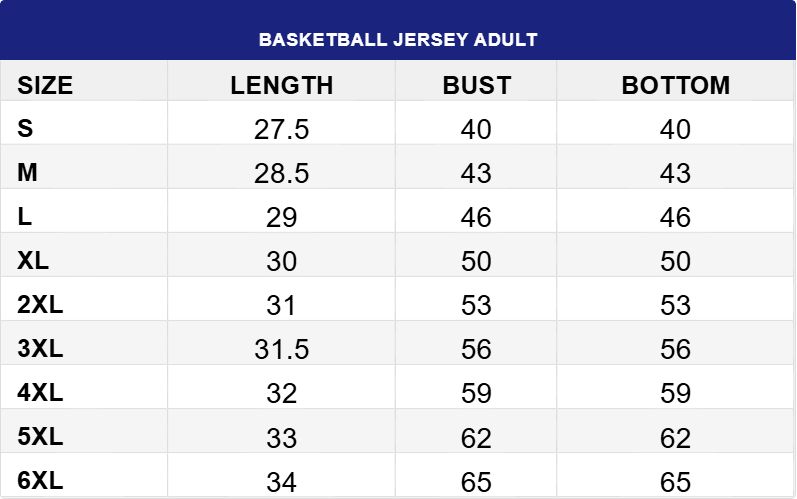This screenshot has height=499, width=797.
Task: Click the 27.5 length value
Action: pos(282,130)
